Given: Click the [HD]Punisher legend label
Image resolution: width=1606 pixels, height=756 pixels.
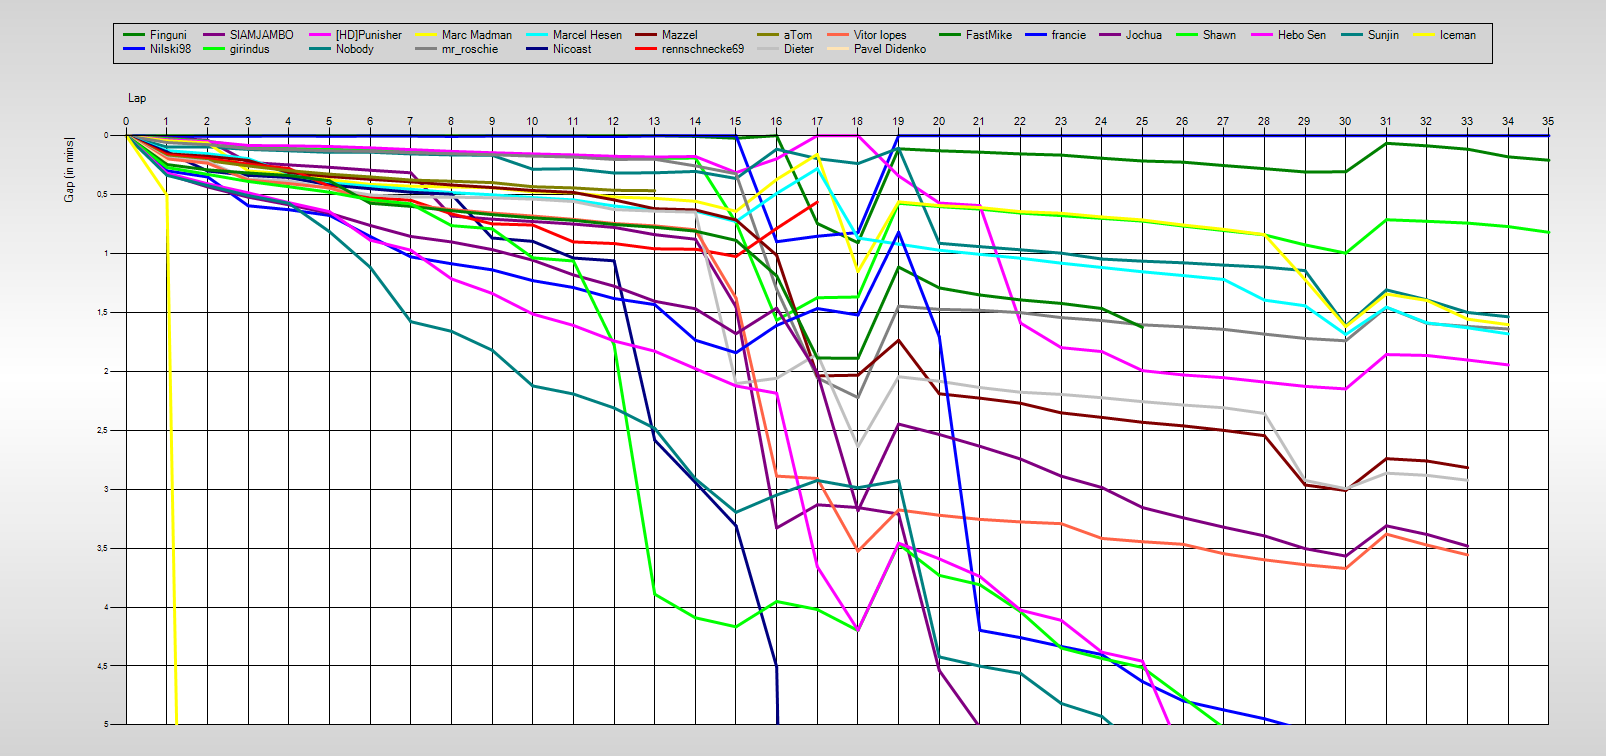Looking at the screenshot, I should [x=368, y=35].
